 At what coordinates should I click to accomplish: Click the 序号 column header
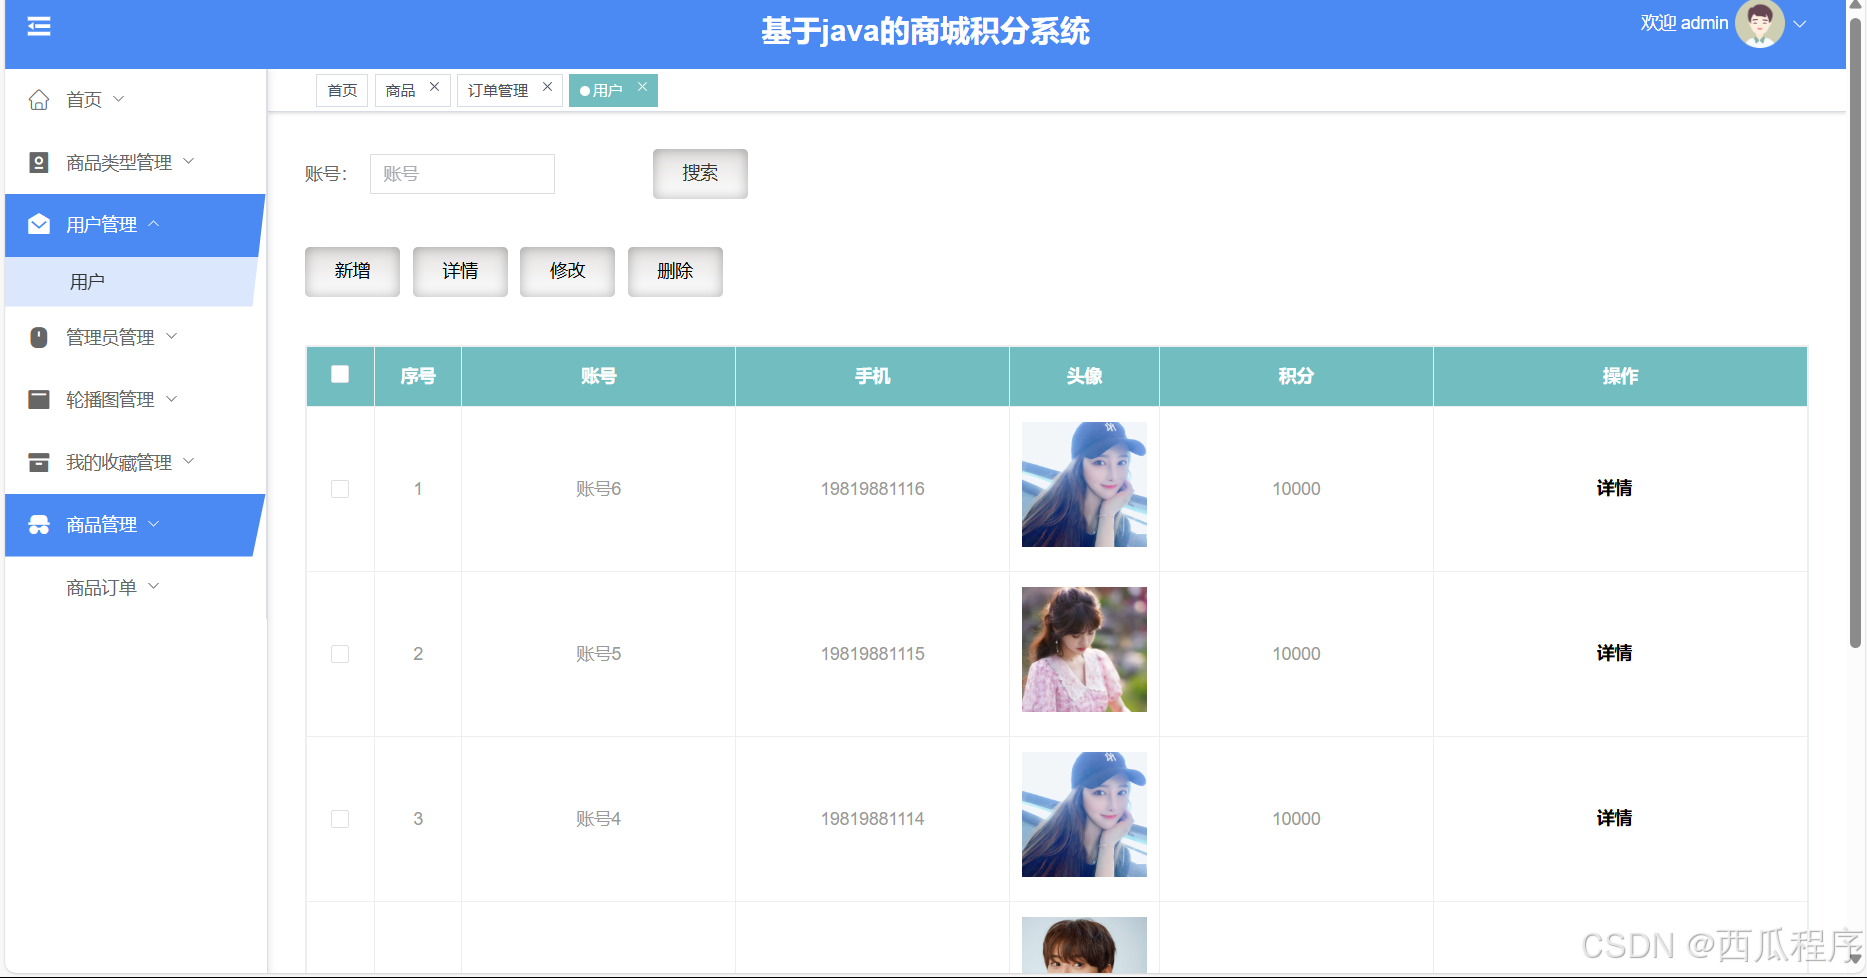tap(418, 376)
